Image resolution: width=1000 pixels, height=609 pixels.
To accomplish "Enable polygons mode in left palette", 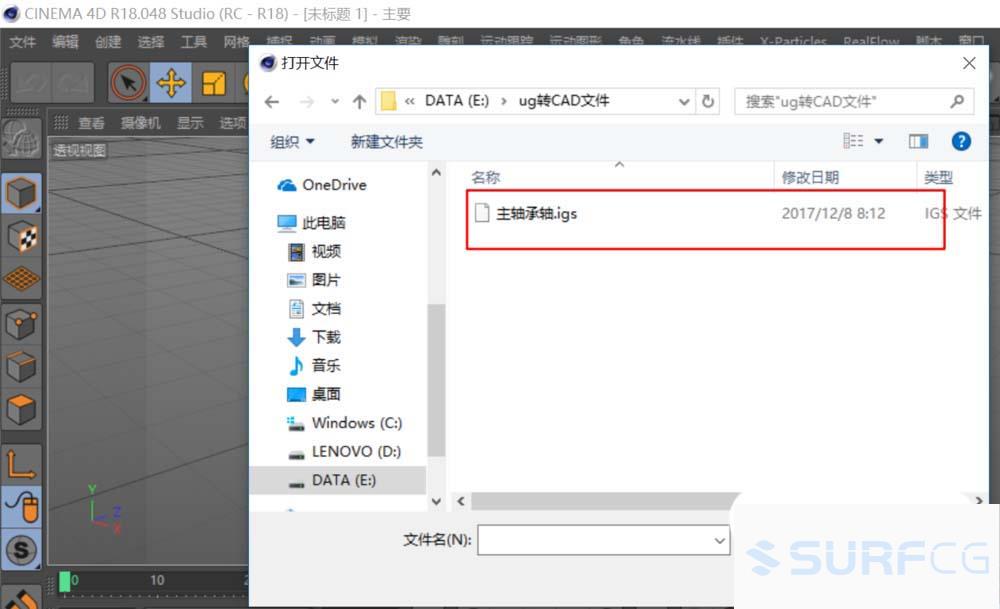I will coord(21,409).
